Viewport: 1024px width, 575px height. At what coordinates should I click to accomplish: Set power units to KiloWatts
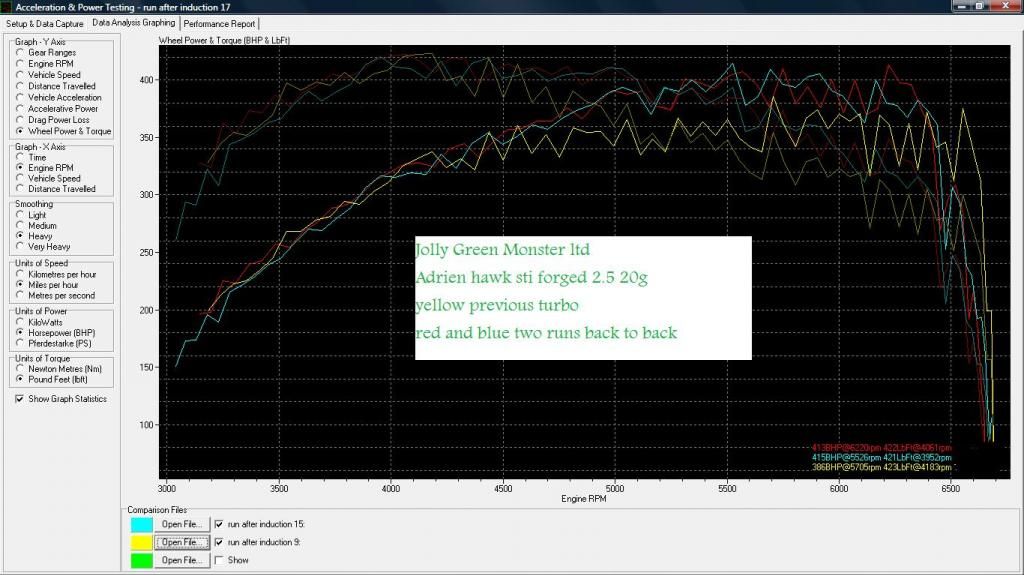pyautogui.click(x=19, y=321)
